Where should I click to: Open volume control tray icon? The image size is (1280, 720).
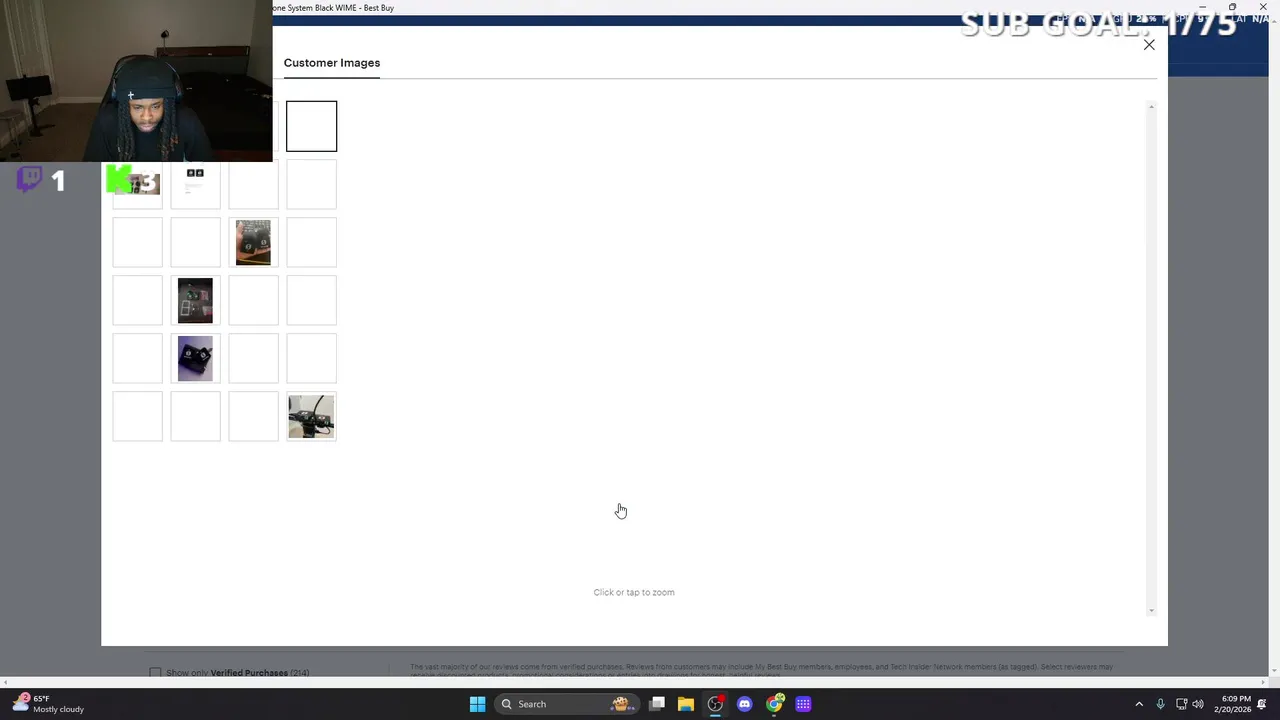1198,704
